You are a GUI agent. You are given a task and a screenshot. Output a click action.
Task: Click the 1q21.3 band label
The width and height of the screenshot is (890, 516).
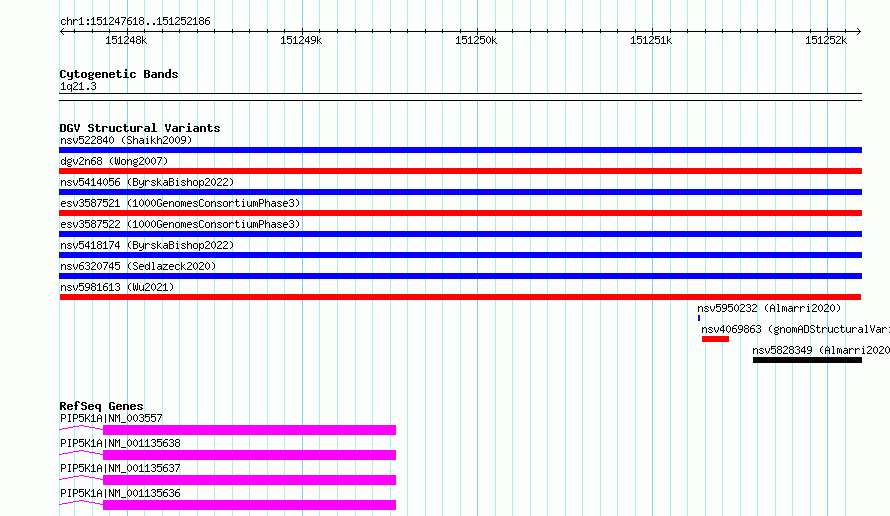tap(78, 86)
